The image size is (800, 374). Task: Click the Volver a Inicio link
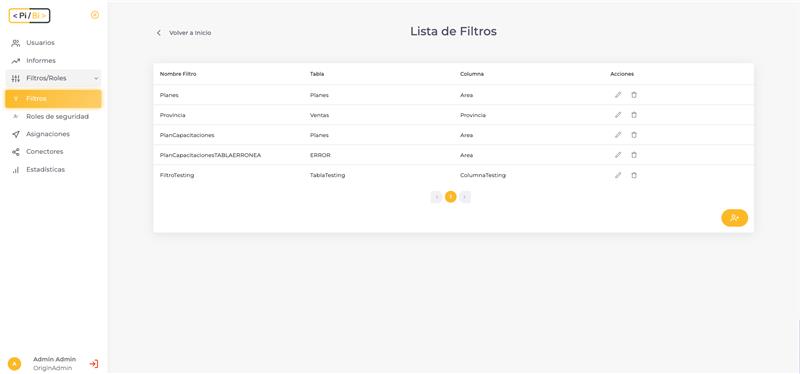tap(190, 33)
